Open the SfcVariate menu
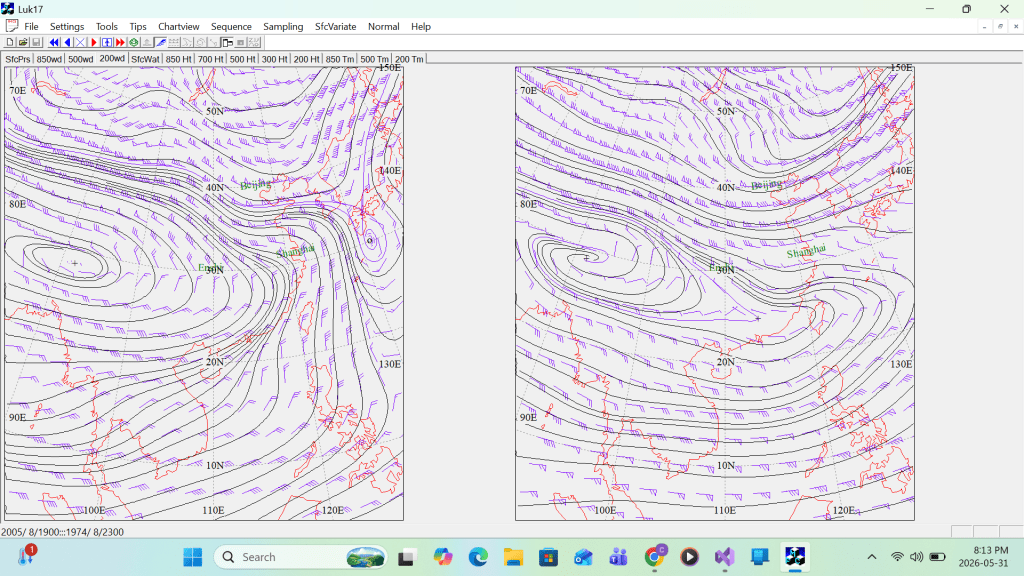This screenshot has width=1024, height=576. point(336,26)
